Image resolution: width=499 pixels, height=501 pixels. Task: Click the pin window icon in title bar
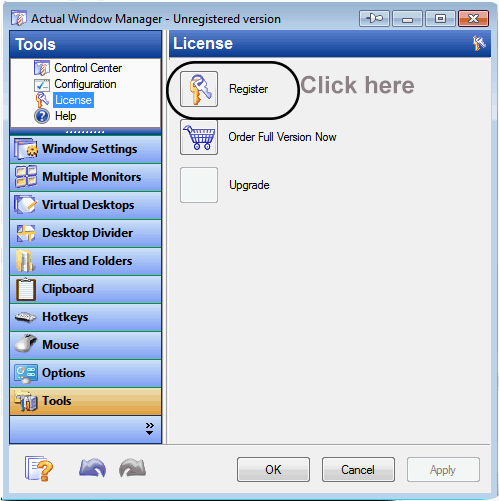tap(374, 18)
